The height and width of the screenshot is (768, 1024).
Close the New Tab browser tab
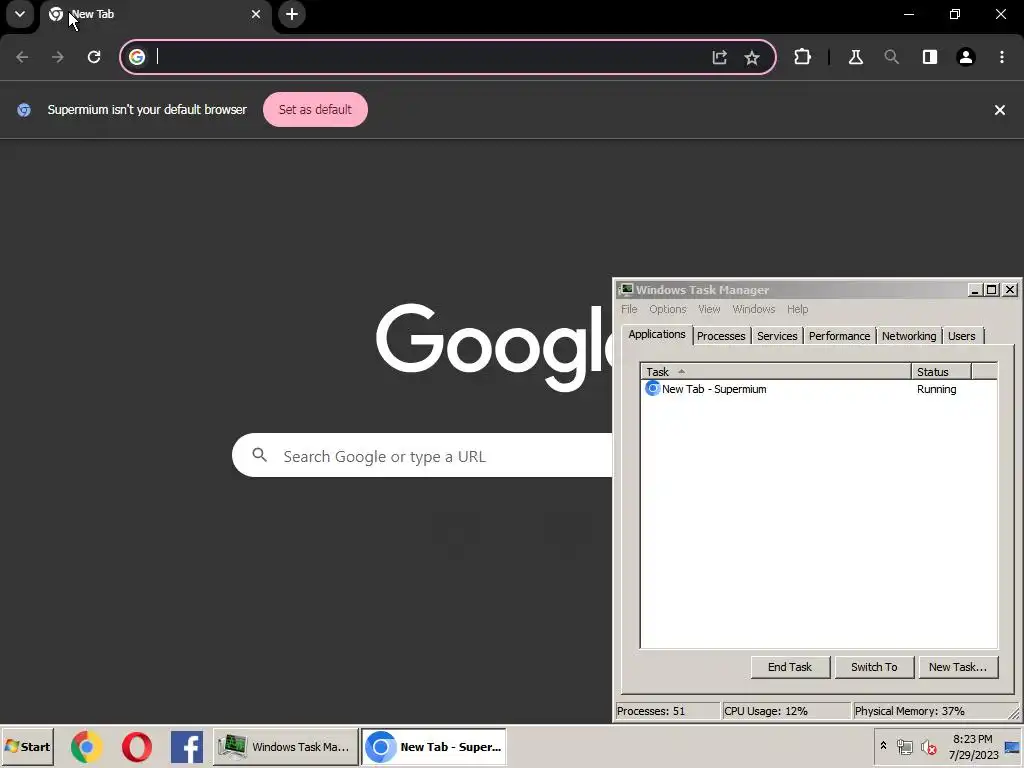point(256,14)
